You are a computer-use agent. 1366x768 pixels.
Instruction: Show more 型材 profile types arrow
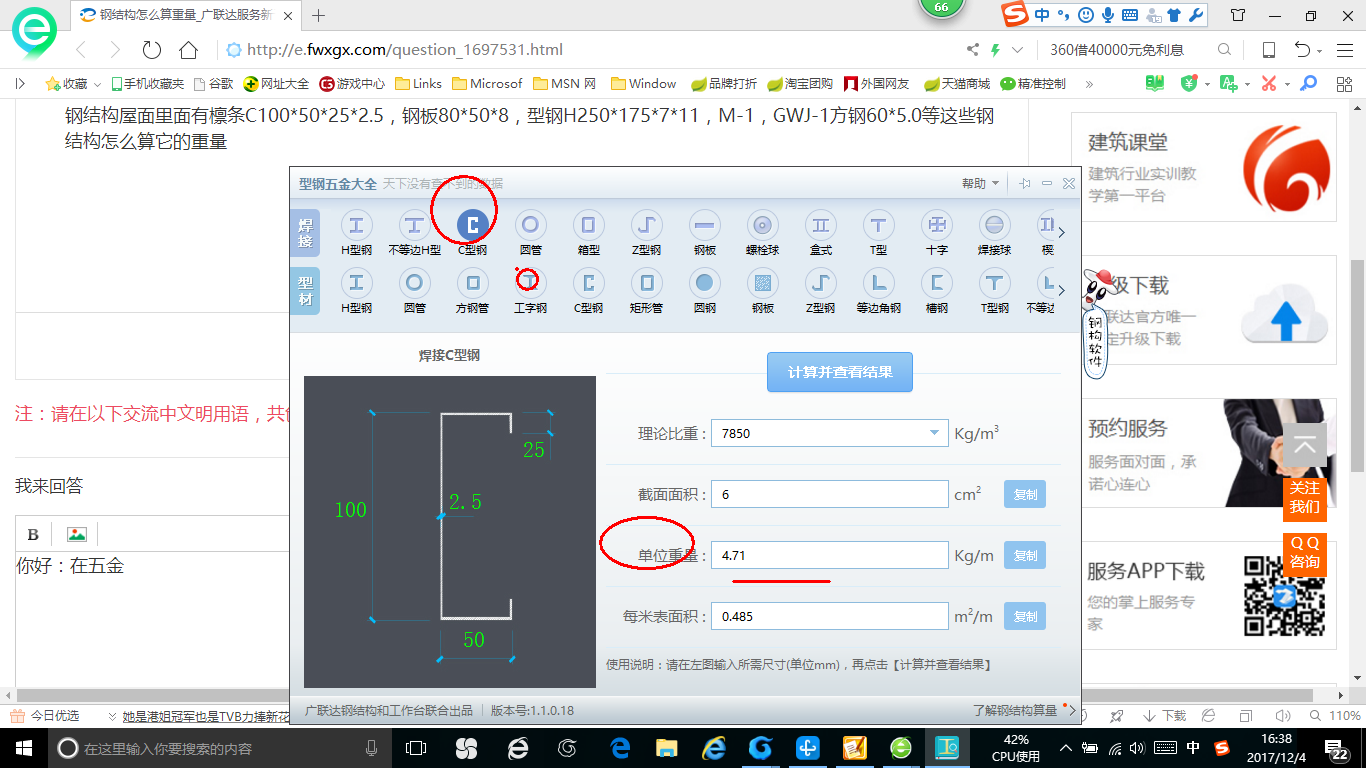click(x=1061, y=290)
